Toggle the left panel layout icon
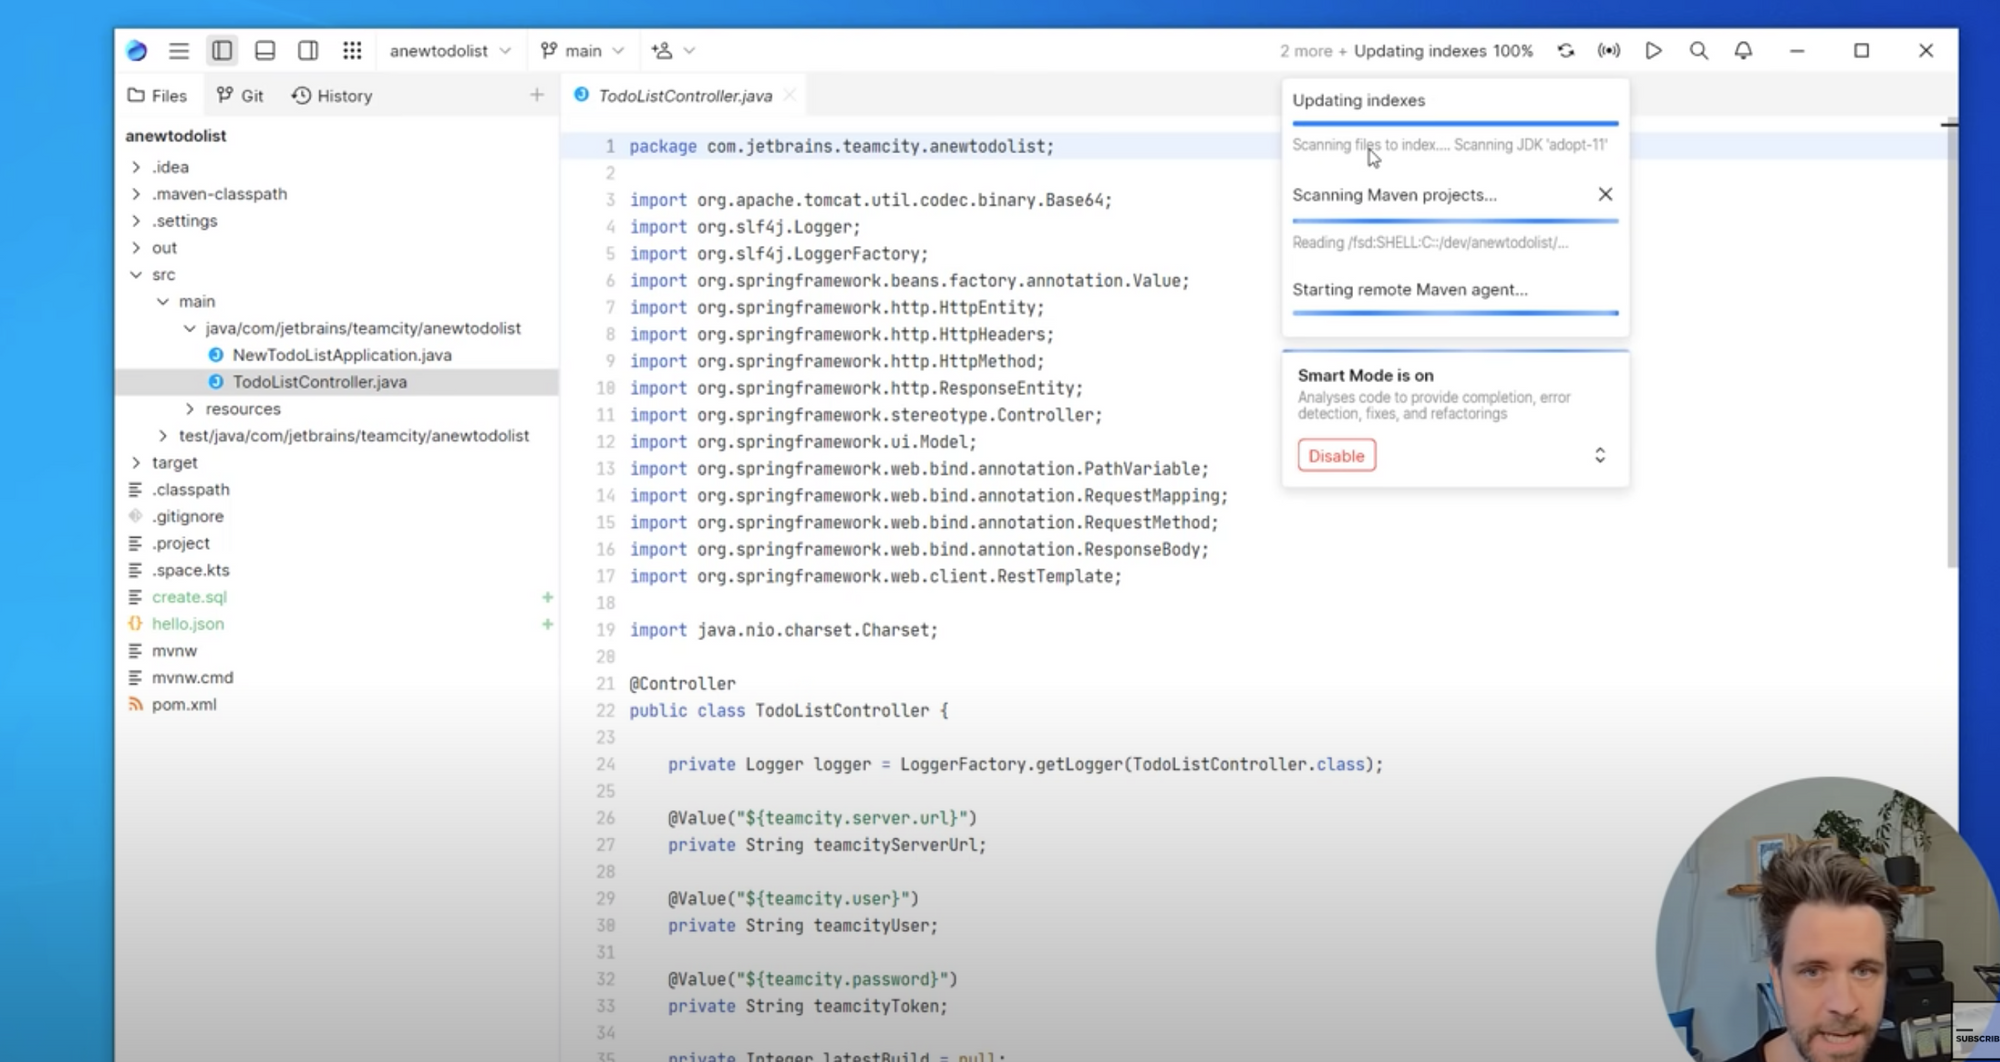 click(222, 50)
